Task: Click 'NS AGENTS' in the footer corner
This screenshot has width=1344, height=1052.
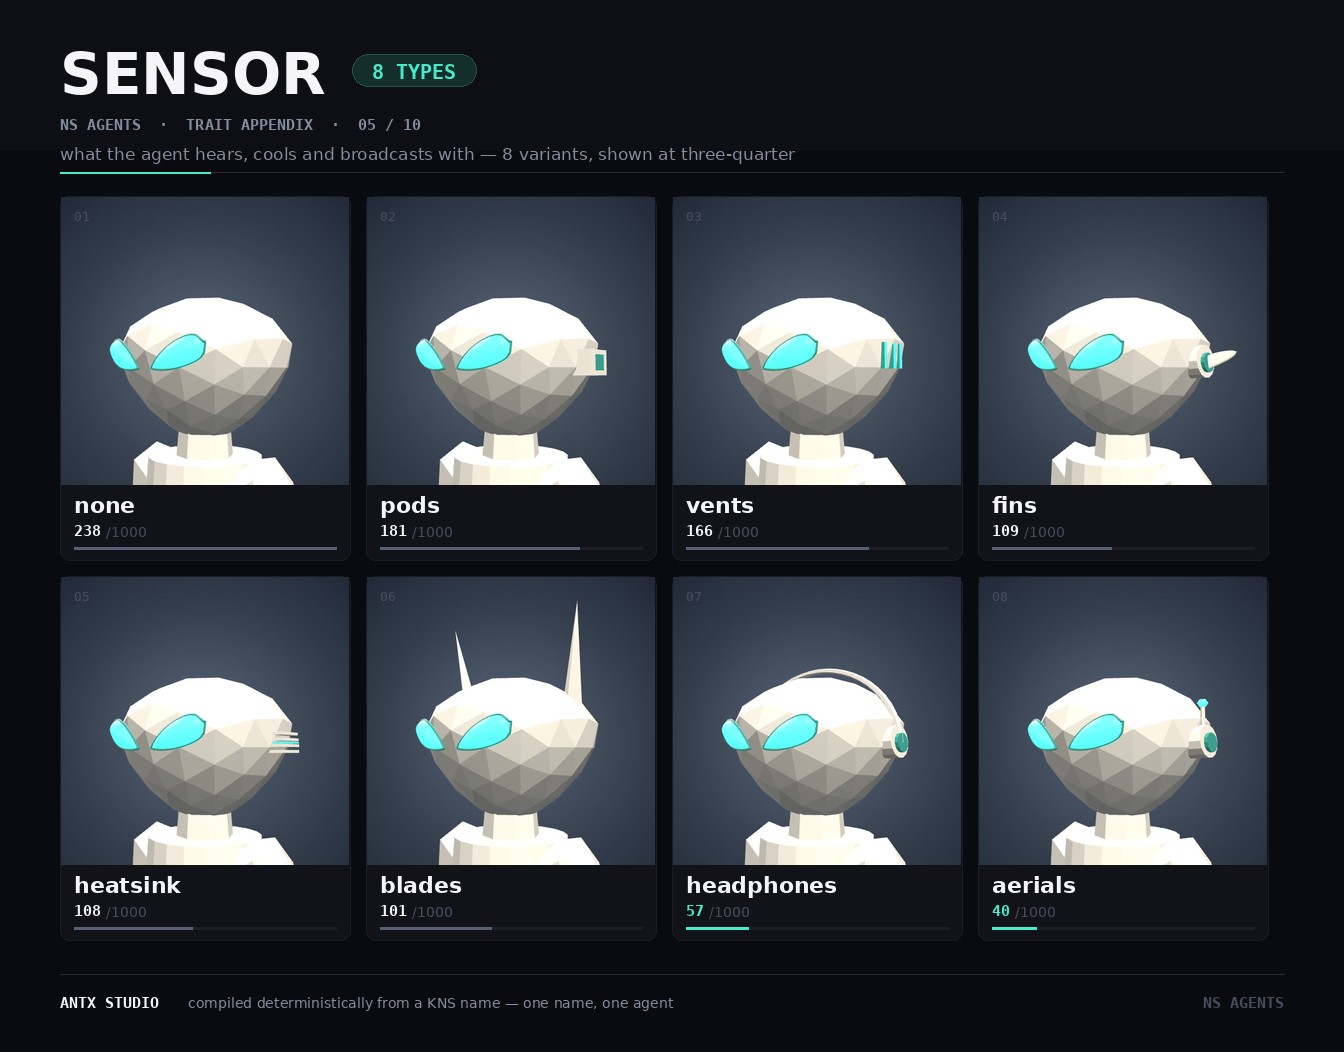Action: [1243, 1003]
